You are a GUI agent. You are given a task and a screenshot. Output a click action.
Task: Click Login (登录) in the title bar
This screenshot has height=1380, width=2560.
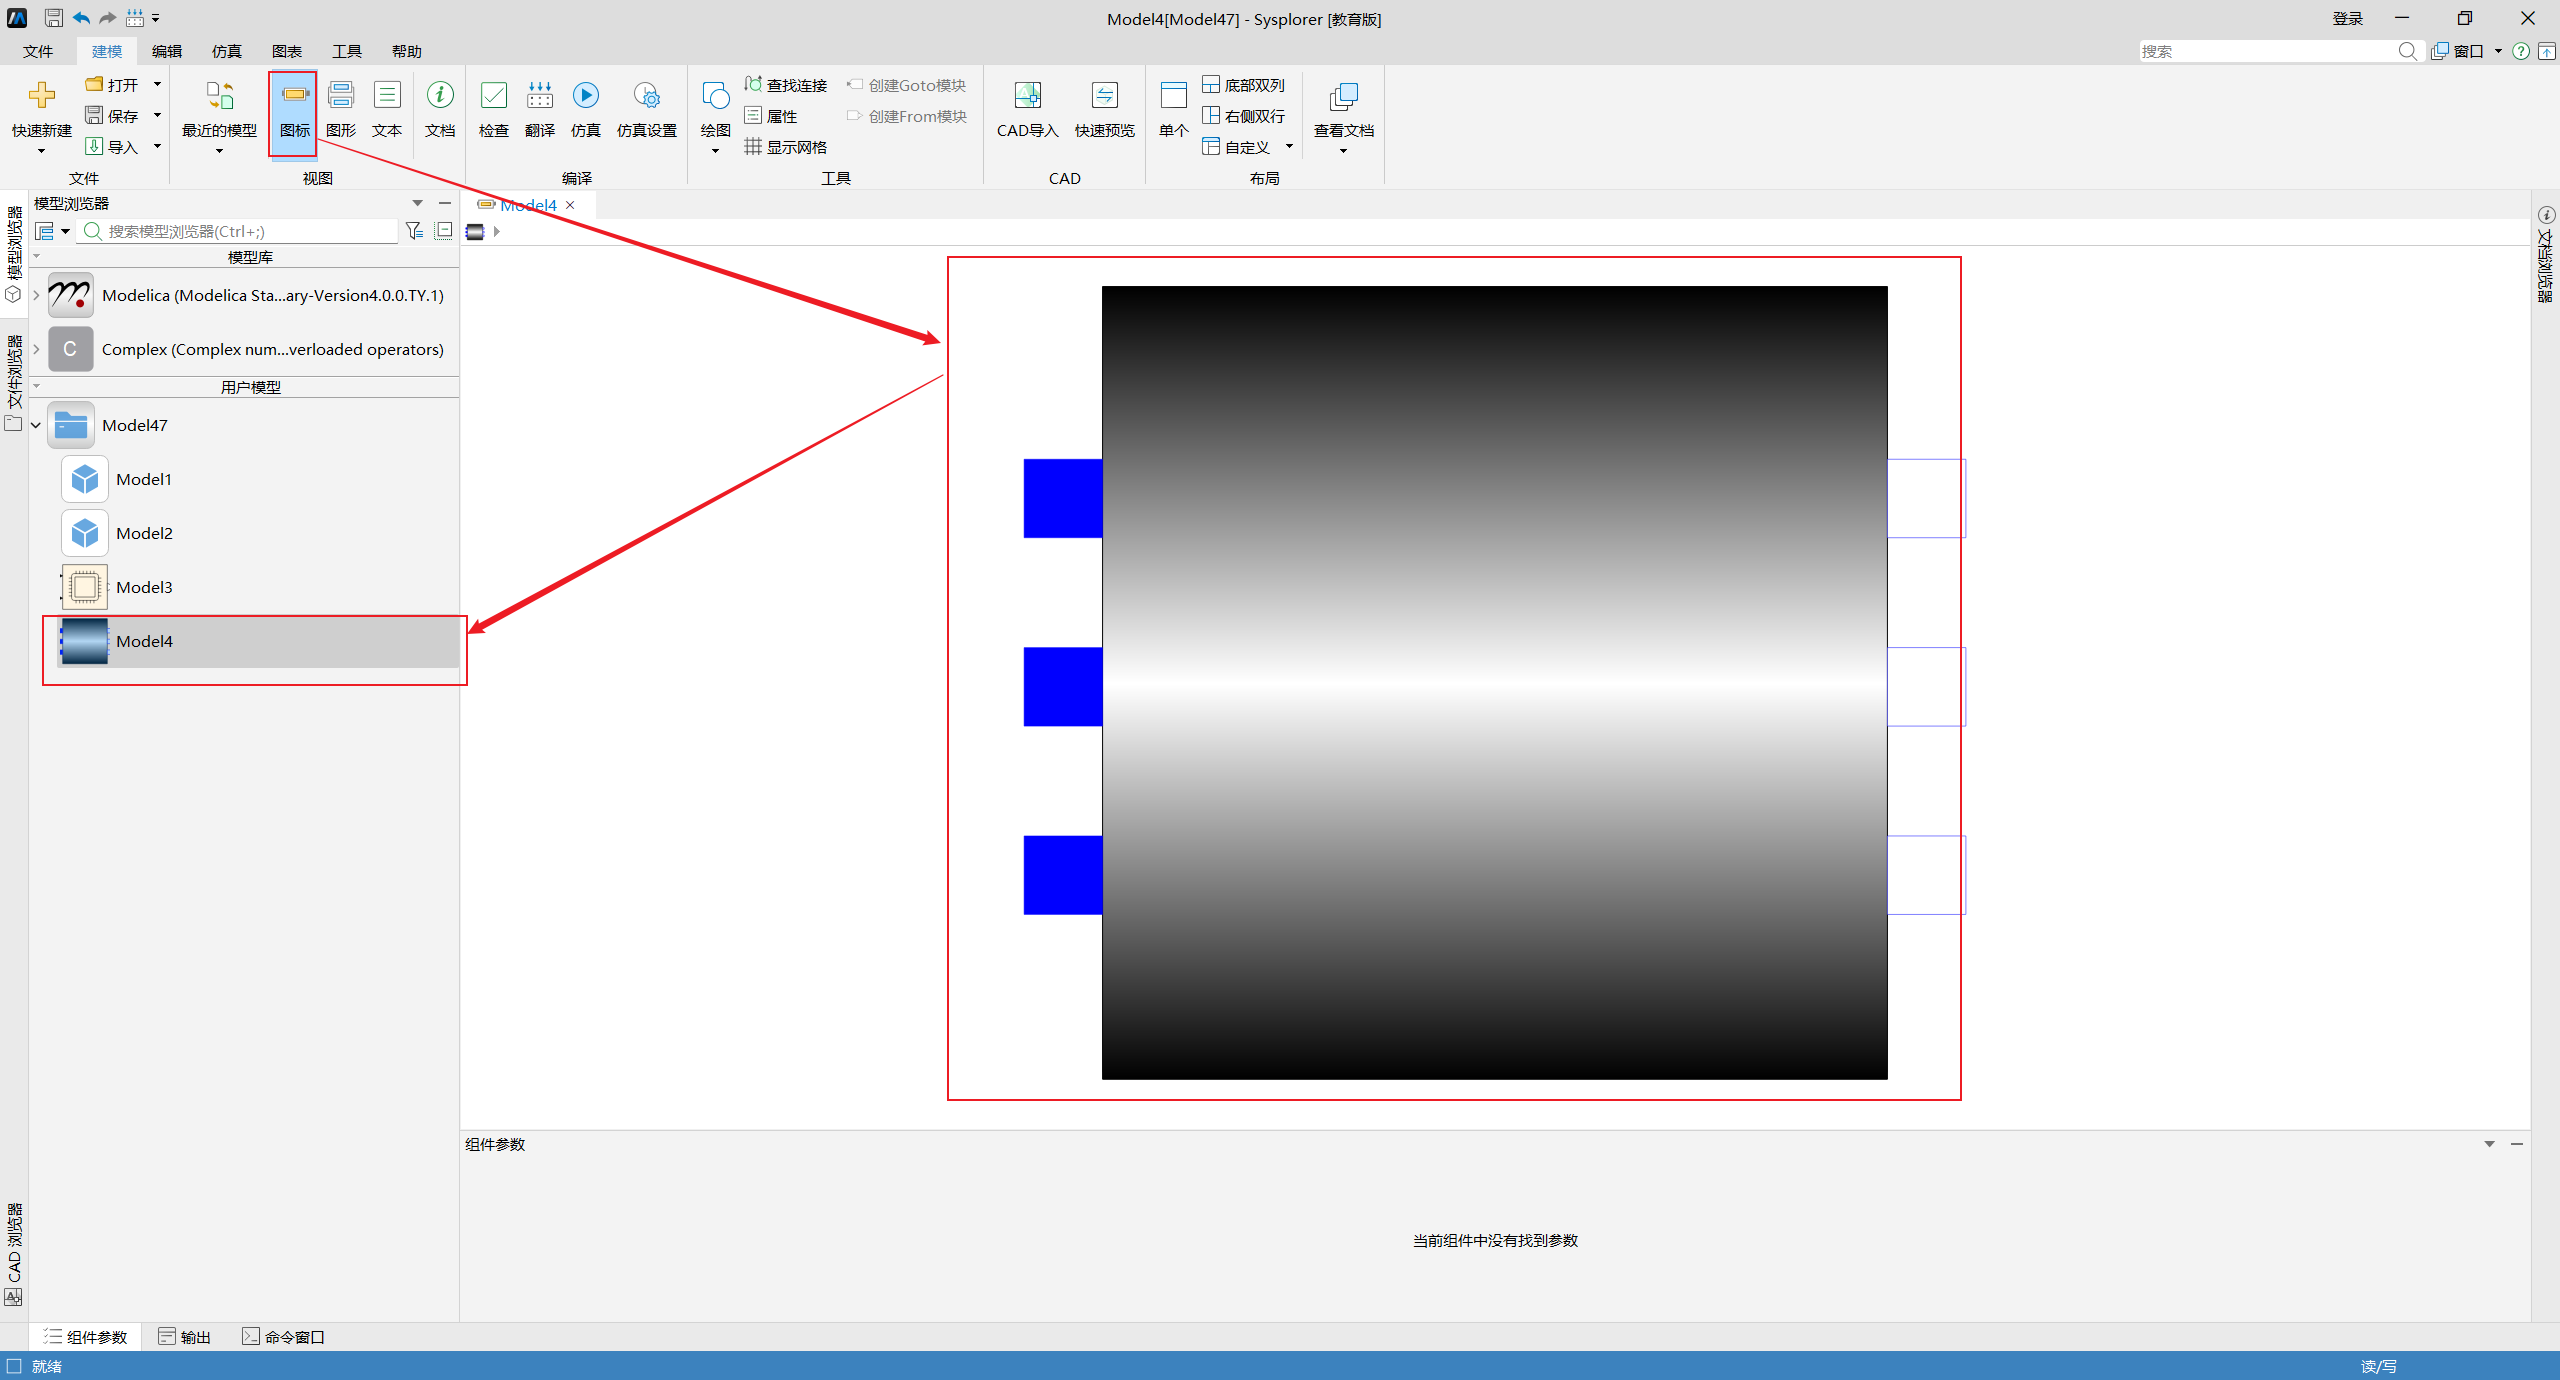pos(2348,18)
